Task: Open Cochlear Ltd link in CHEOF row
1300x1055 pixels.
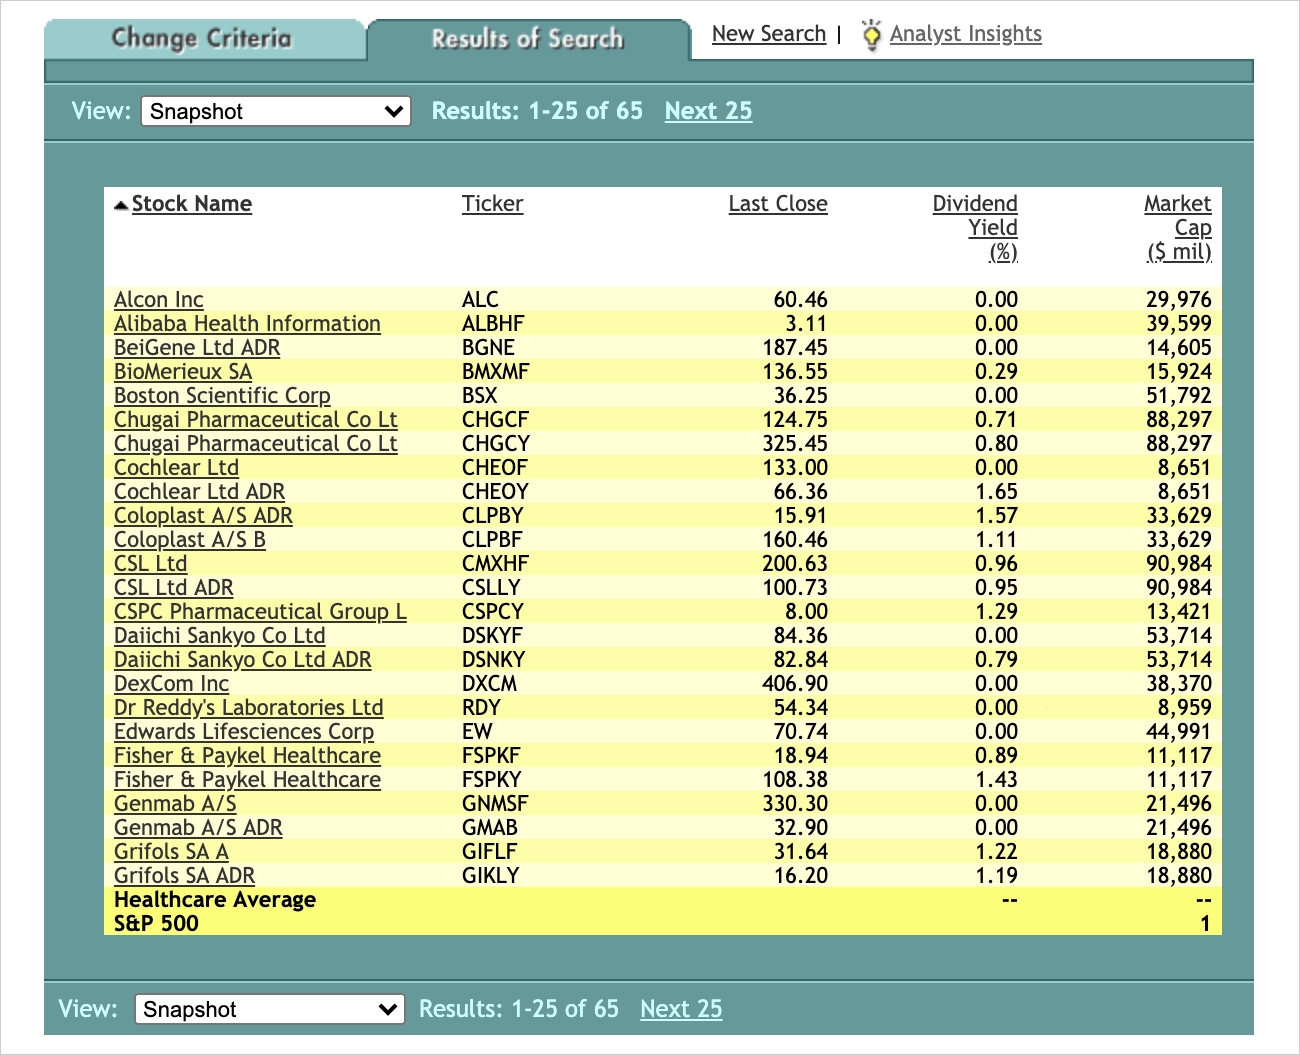Action: tap(176, 468)
